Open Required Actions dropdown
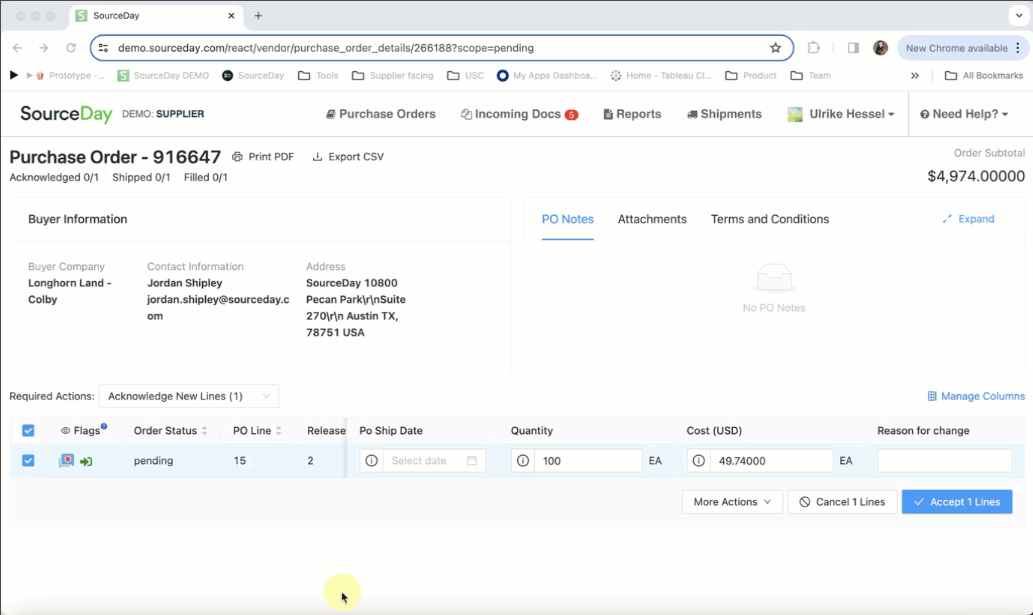Image resolution: width=1033 pixels, height=615 pixels. click(189, 396)
